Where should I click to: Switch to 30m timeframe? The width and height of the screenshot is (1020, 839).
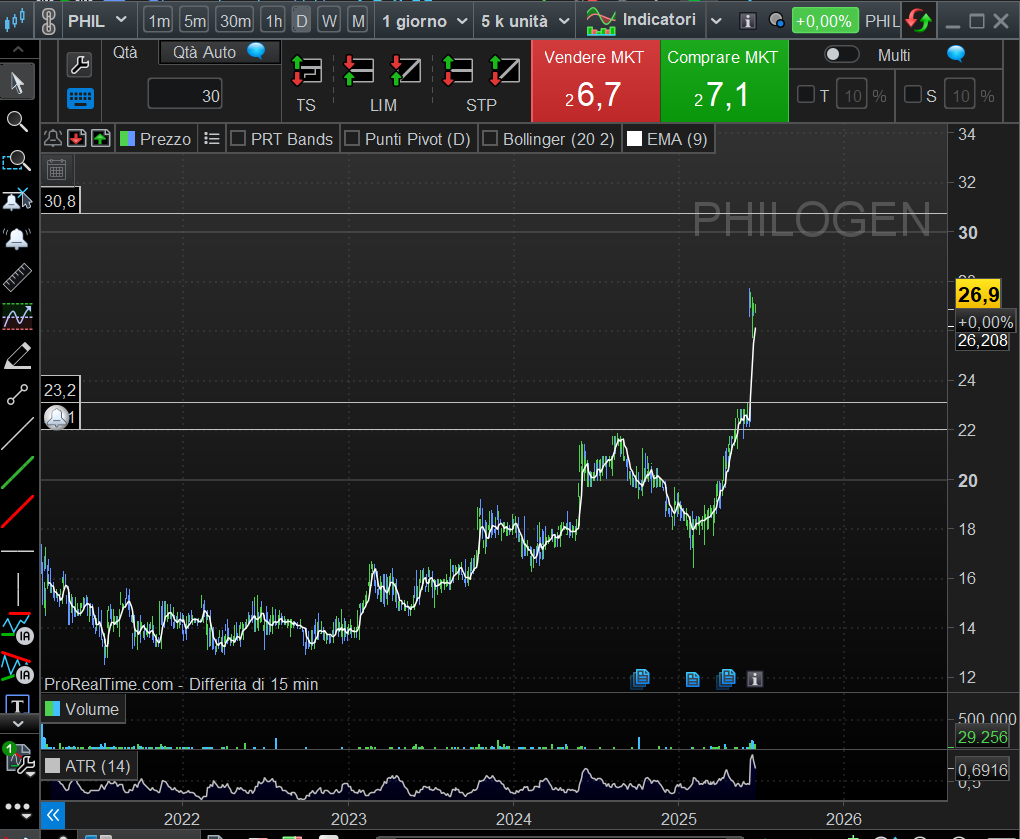(x=235, y=21)
